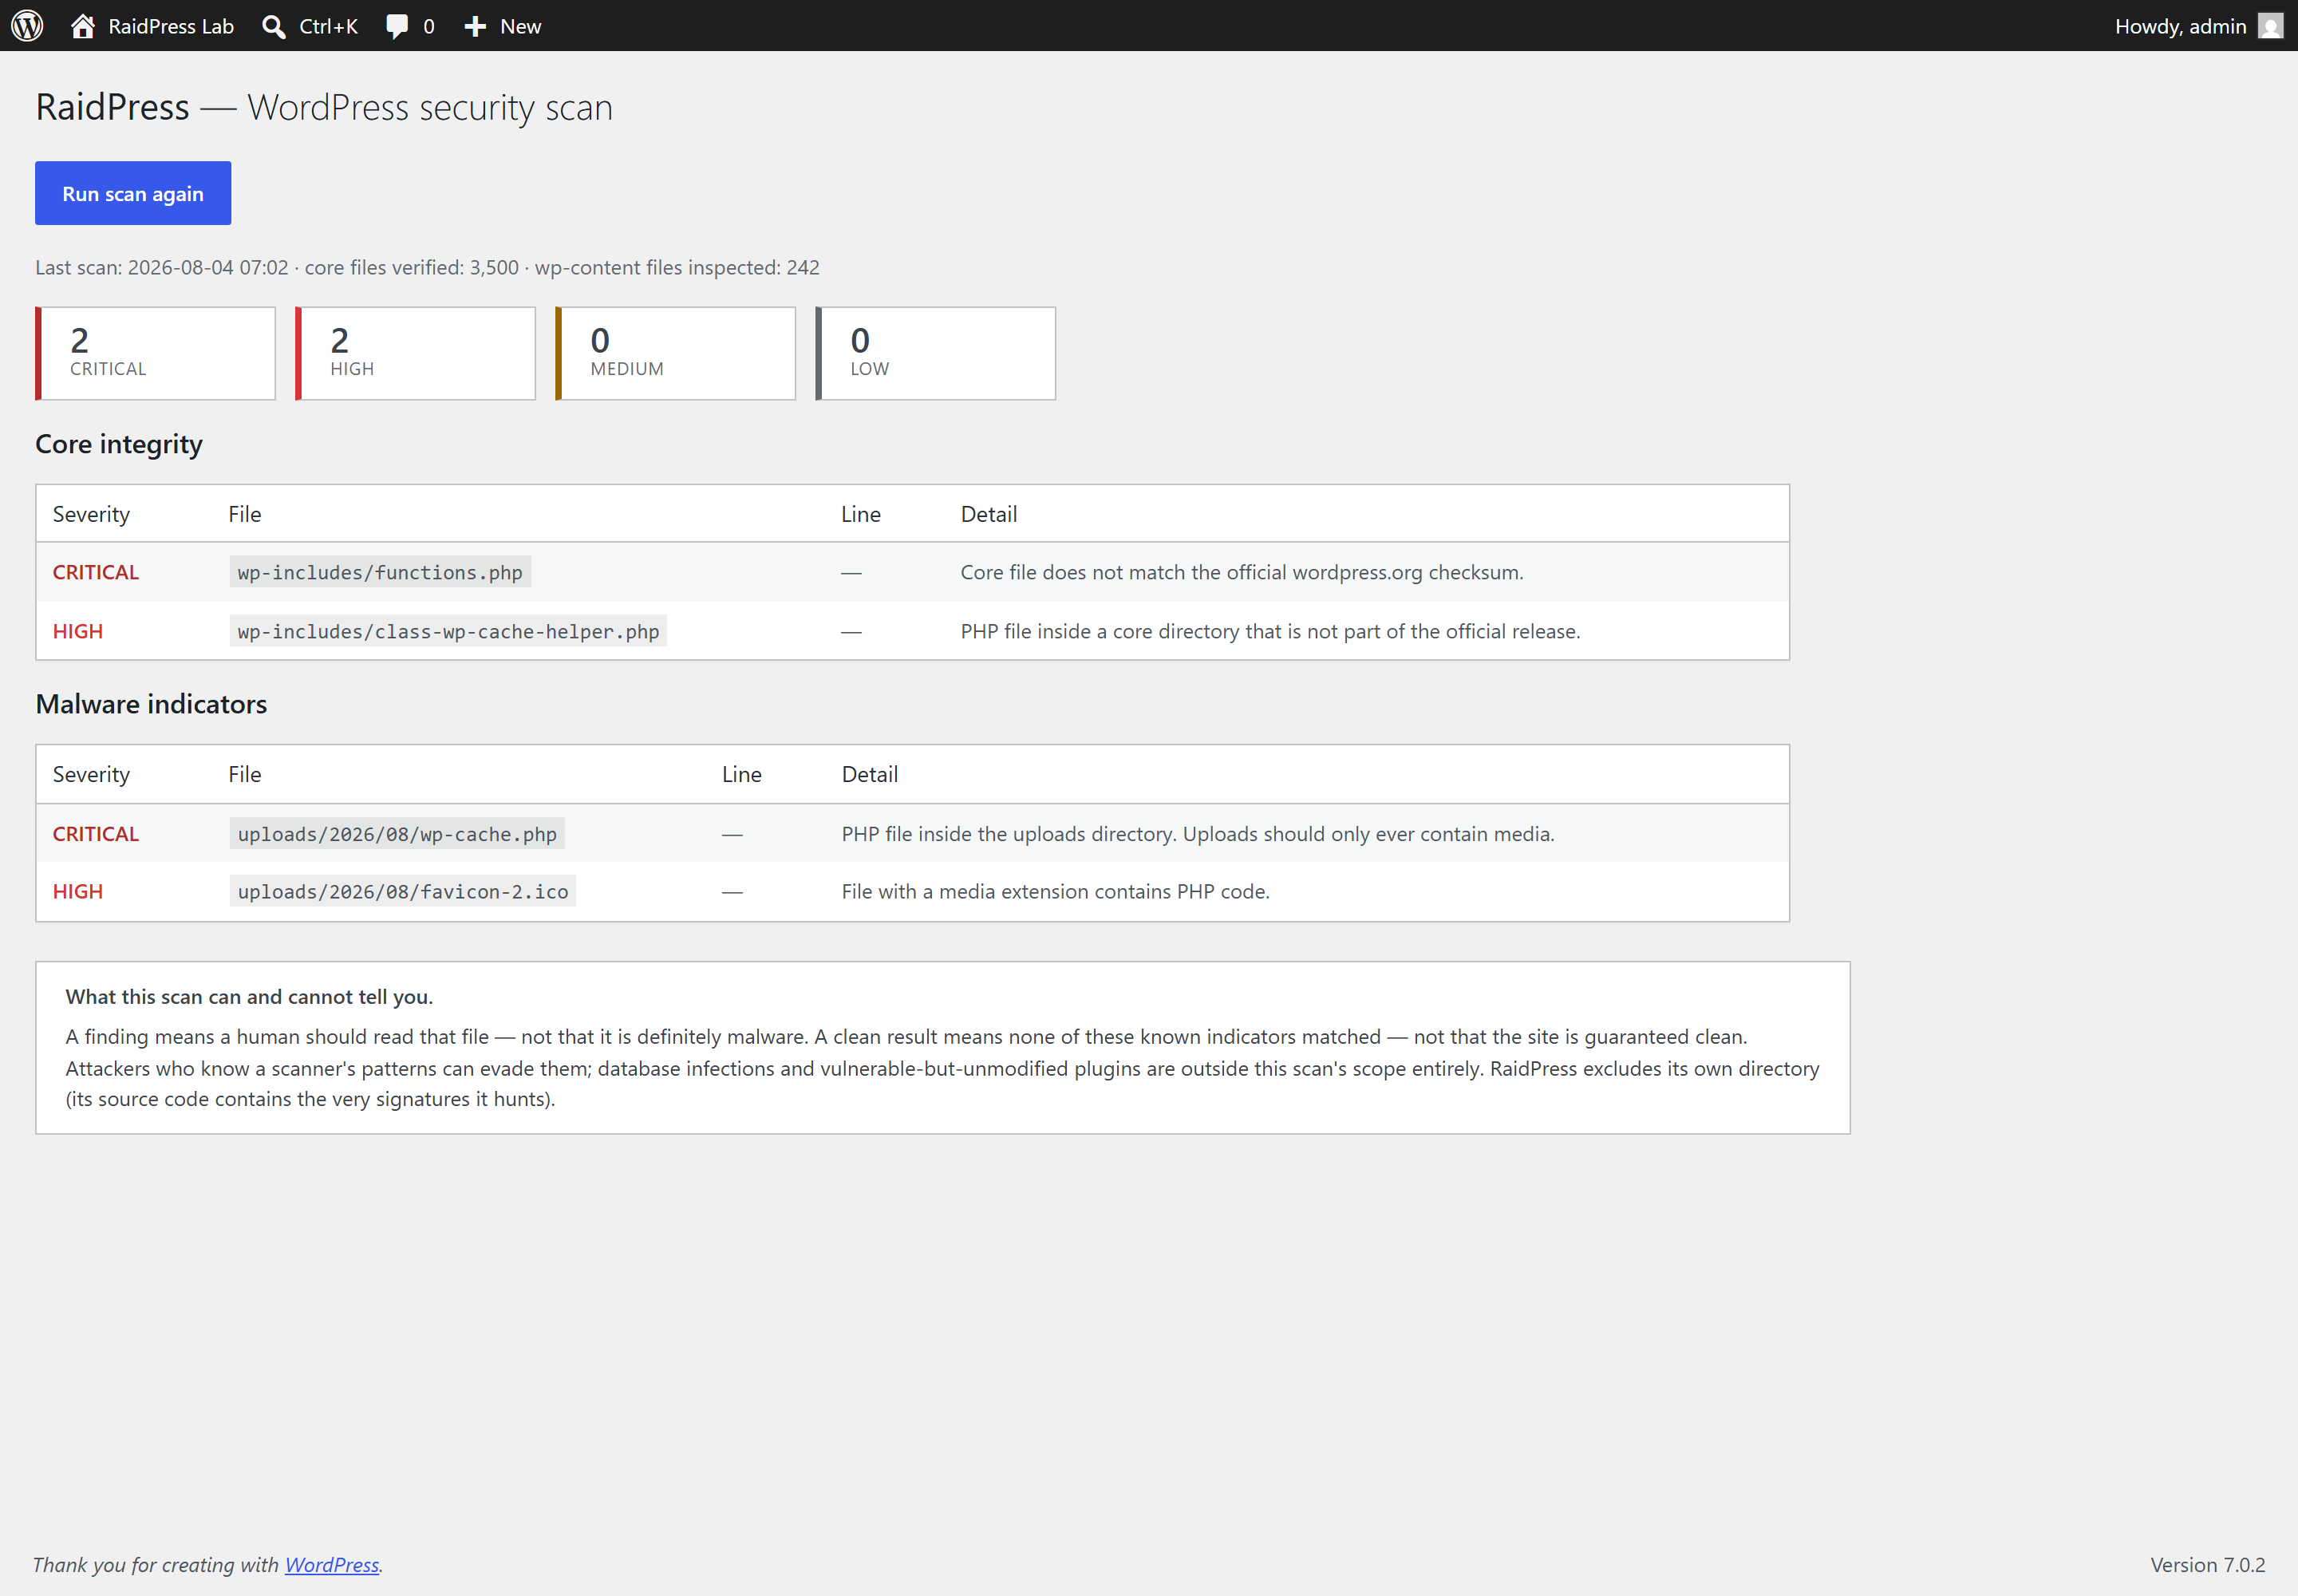Select the uploads/2026/08/favicon-2.ico file path
This screenshot has height=1596, width=2298.
403,891
